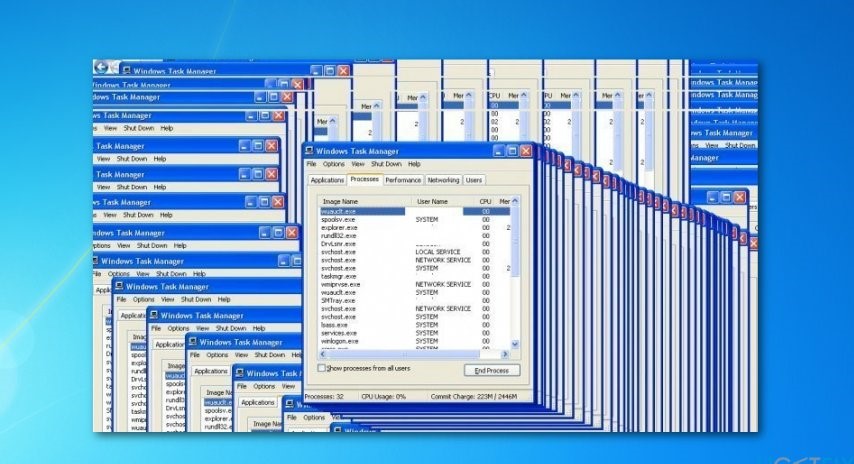854x464 pixels.
Task: Enable Show processes from all users
Action: click(x=322, y=369)
